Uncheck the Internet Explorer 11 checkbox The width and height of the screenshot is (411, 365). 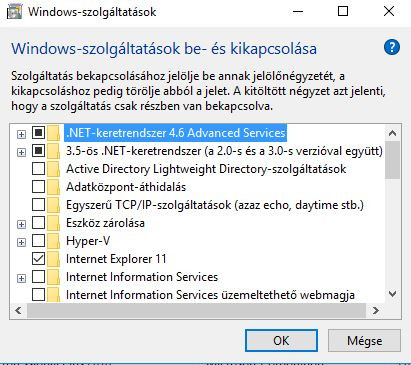click(38, 259)
